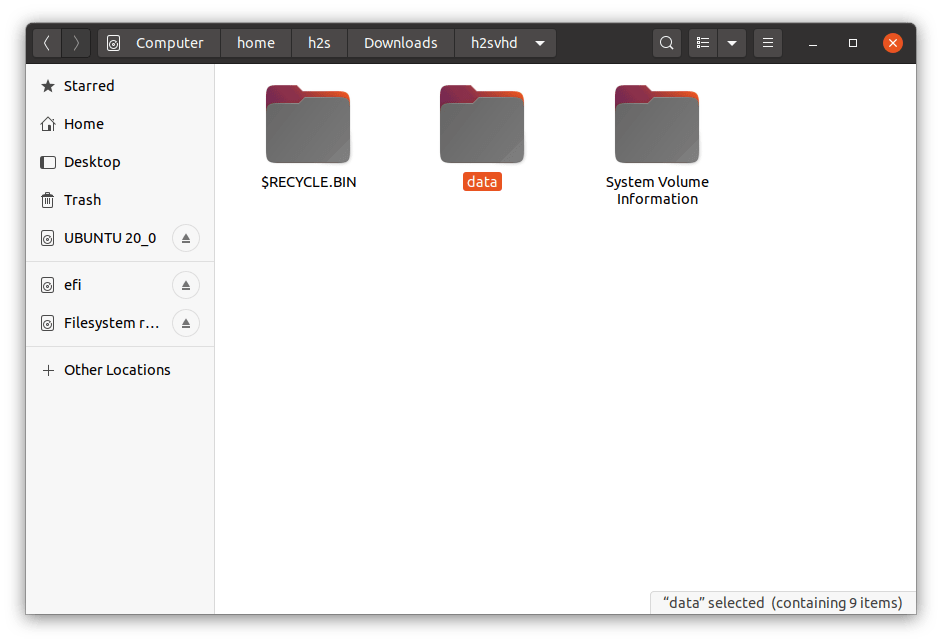Open the selected data folder
Viewport: 942px width, 643px height.
tap(482, 124)
